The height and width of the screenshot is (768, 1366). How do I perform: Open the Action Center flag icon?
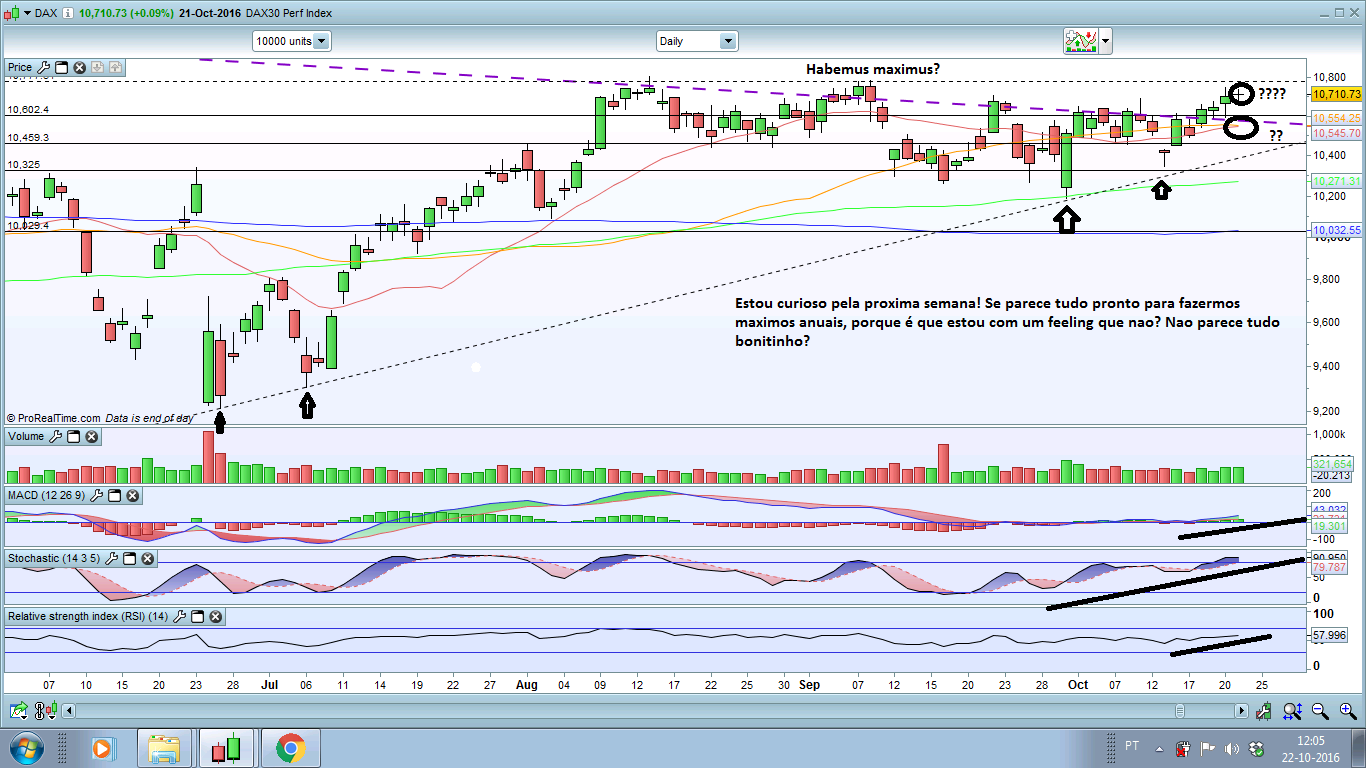(x=1207, y=748)
